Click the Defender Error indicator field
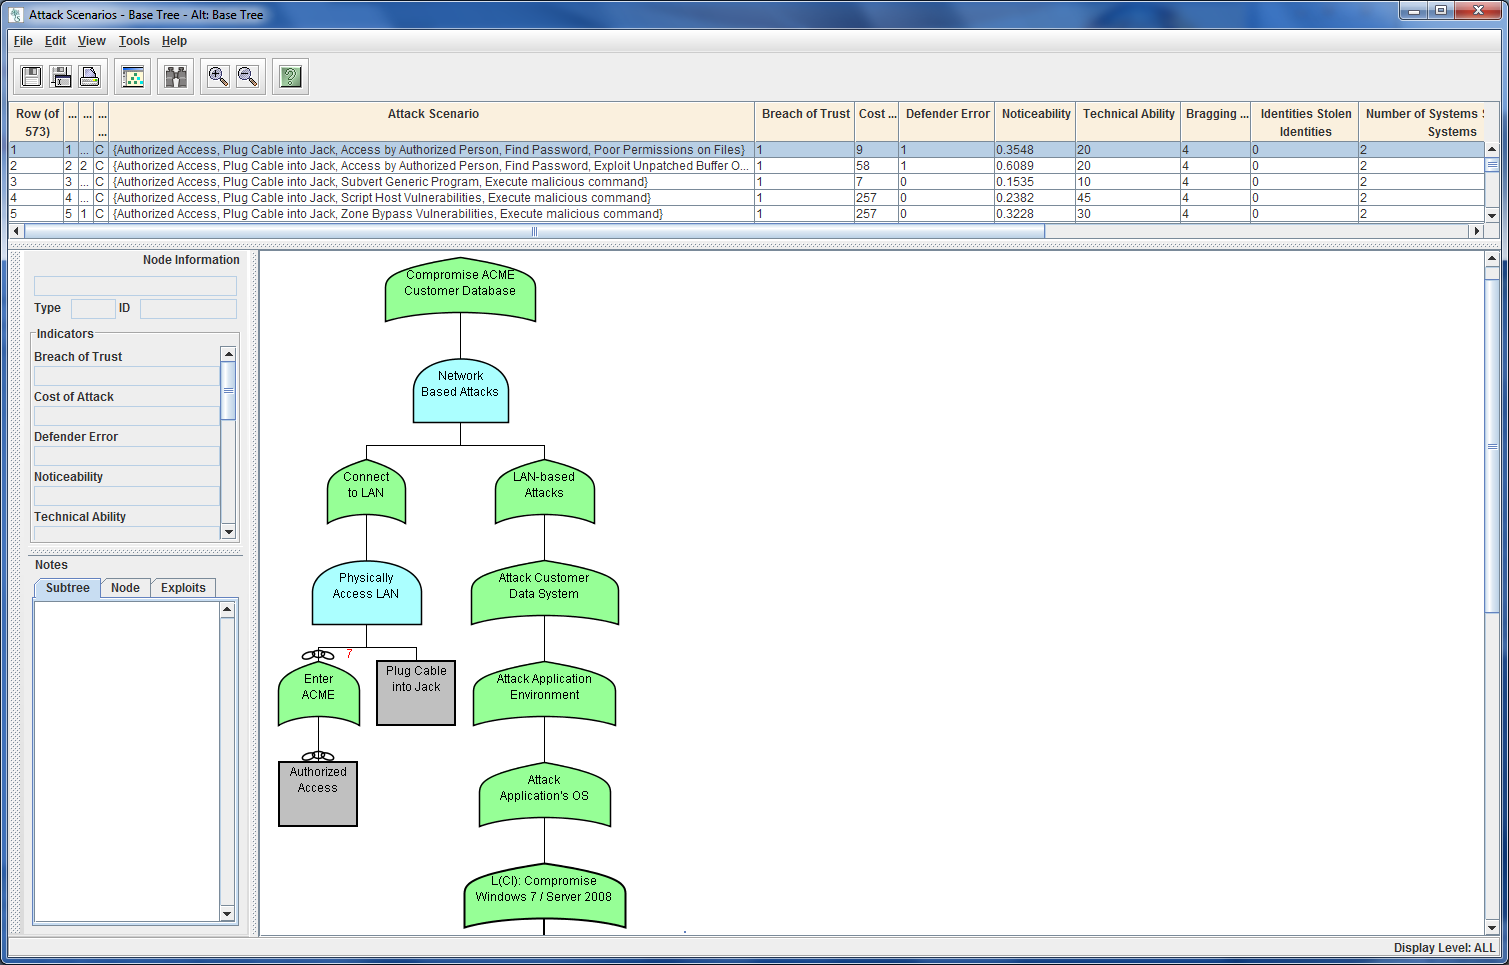Screen dimensions: 1509x965 tap(126, 456)
